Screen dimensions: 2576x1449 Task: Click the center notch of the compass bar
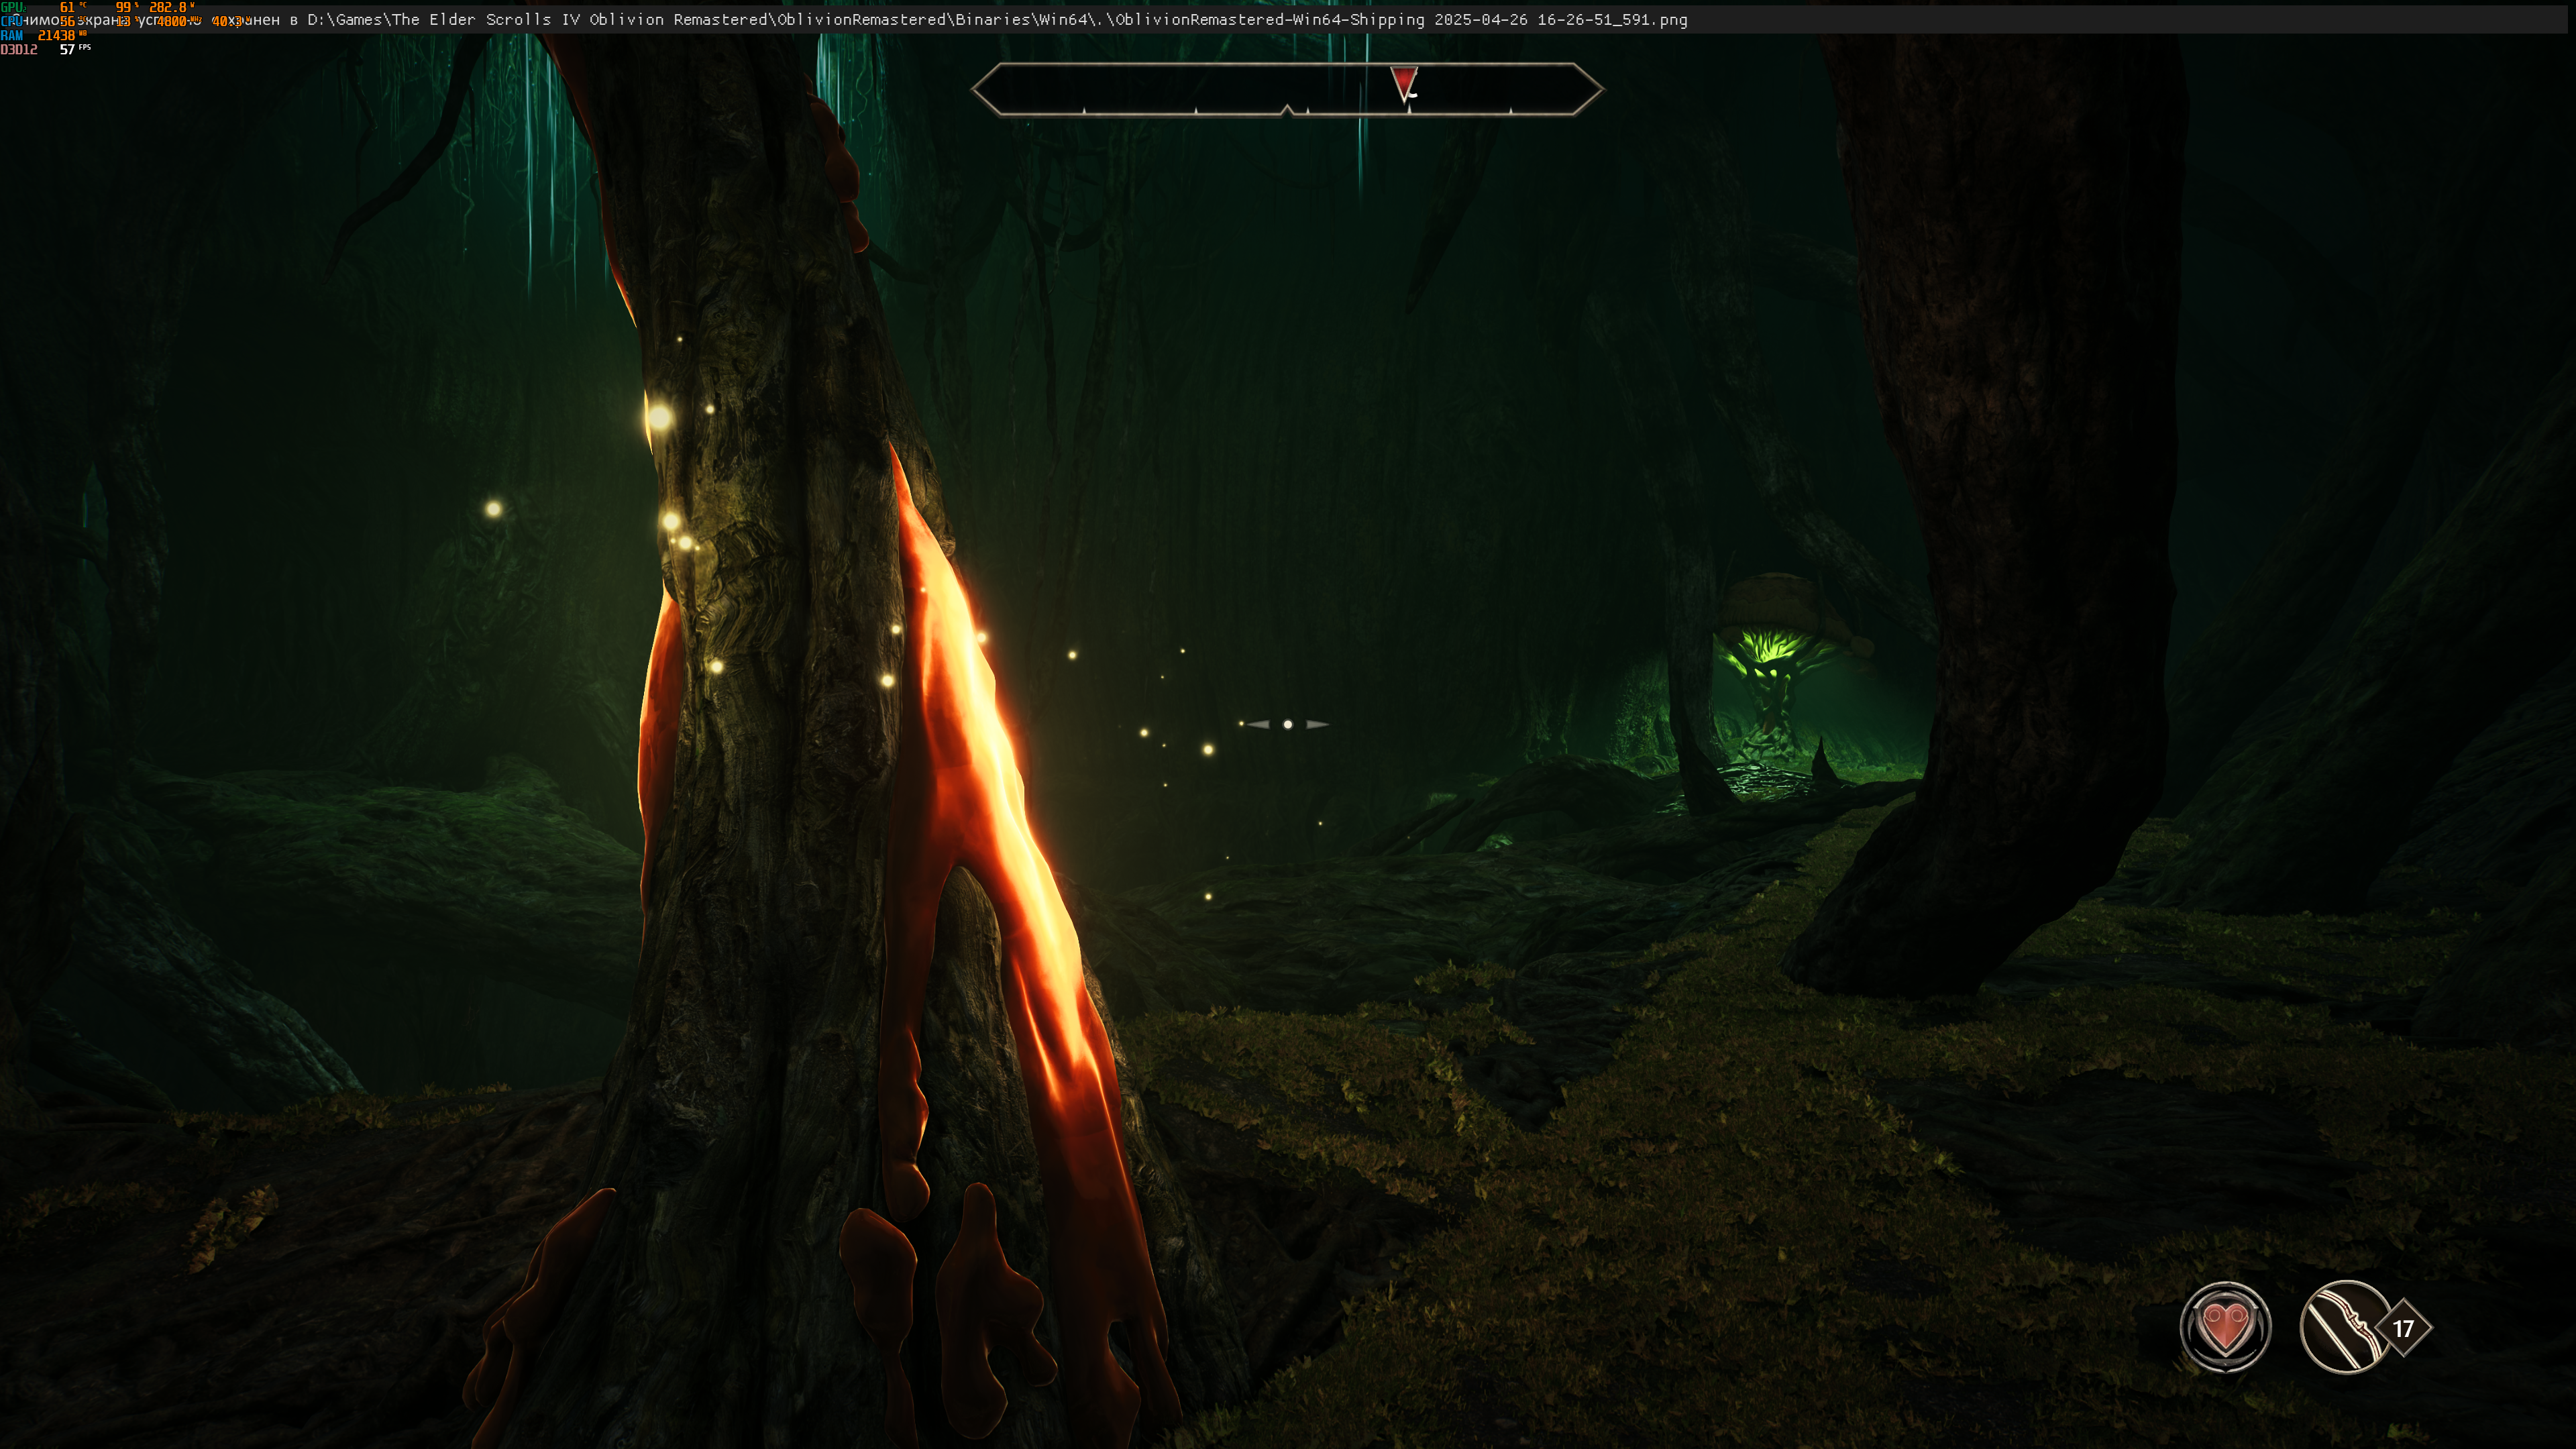(1288, 109)
